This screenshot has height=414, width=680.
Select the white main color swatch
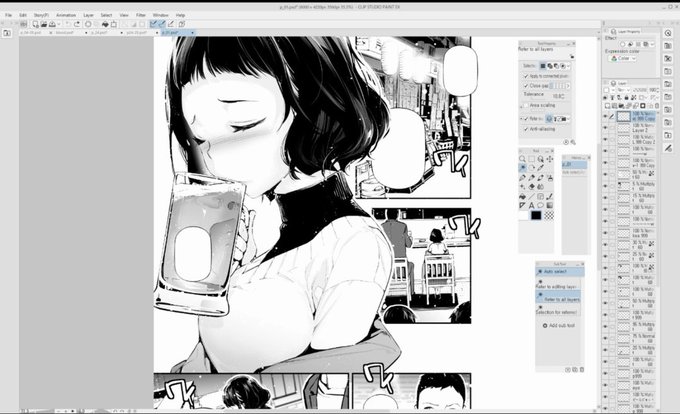pos(523,215)
